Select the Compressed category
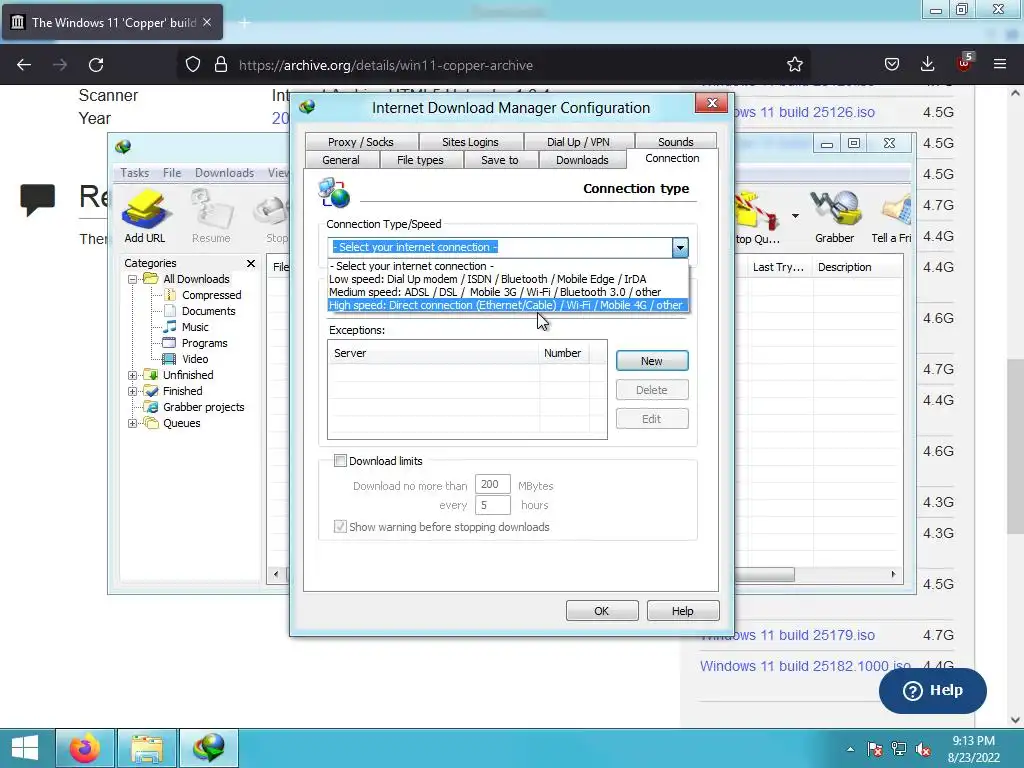 click(211, 295)
